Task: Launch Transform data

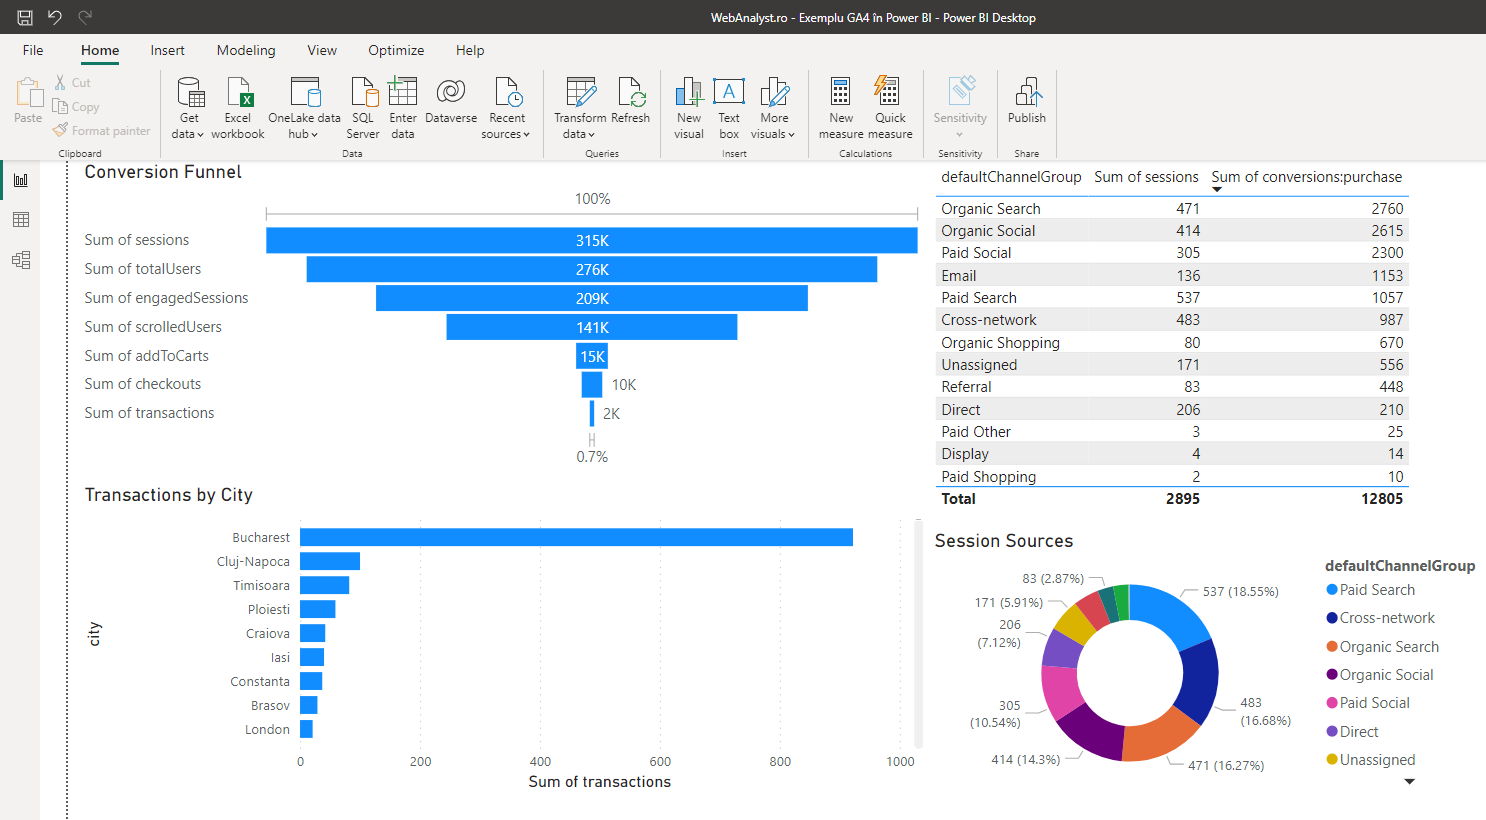Action: (x=580, y=107)
